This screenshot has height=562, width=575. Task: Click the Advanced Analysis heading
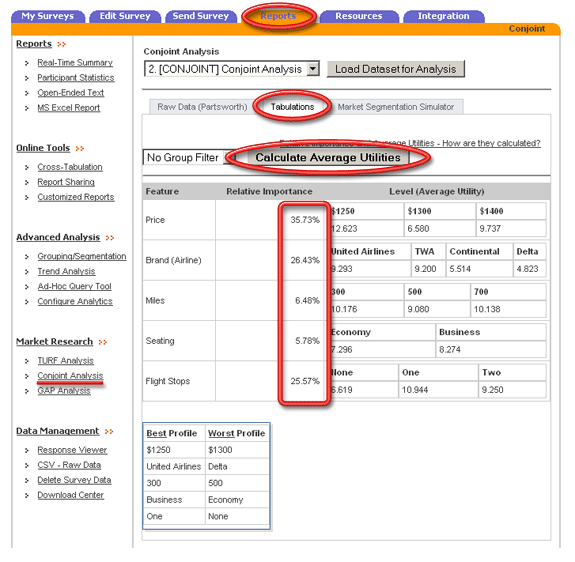pyautogui.click(x=58, y=238)
